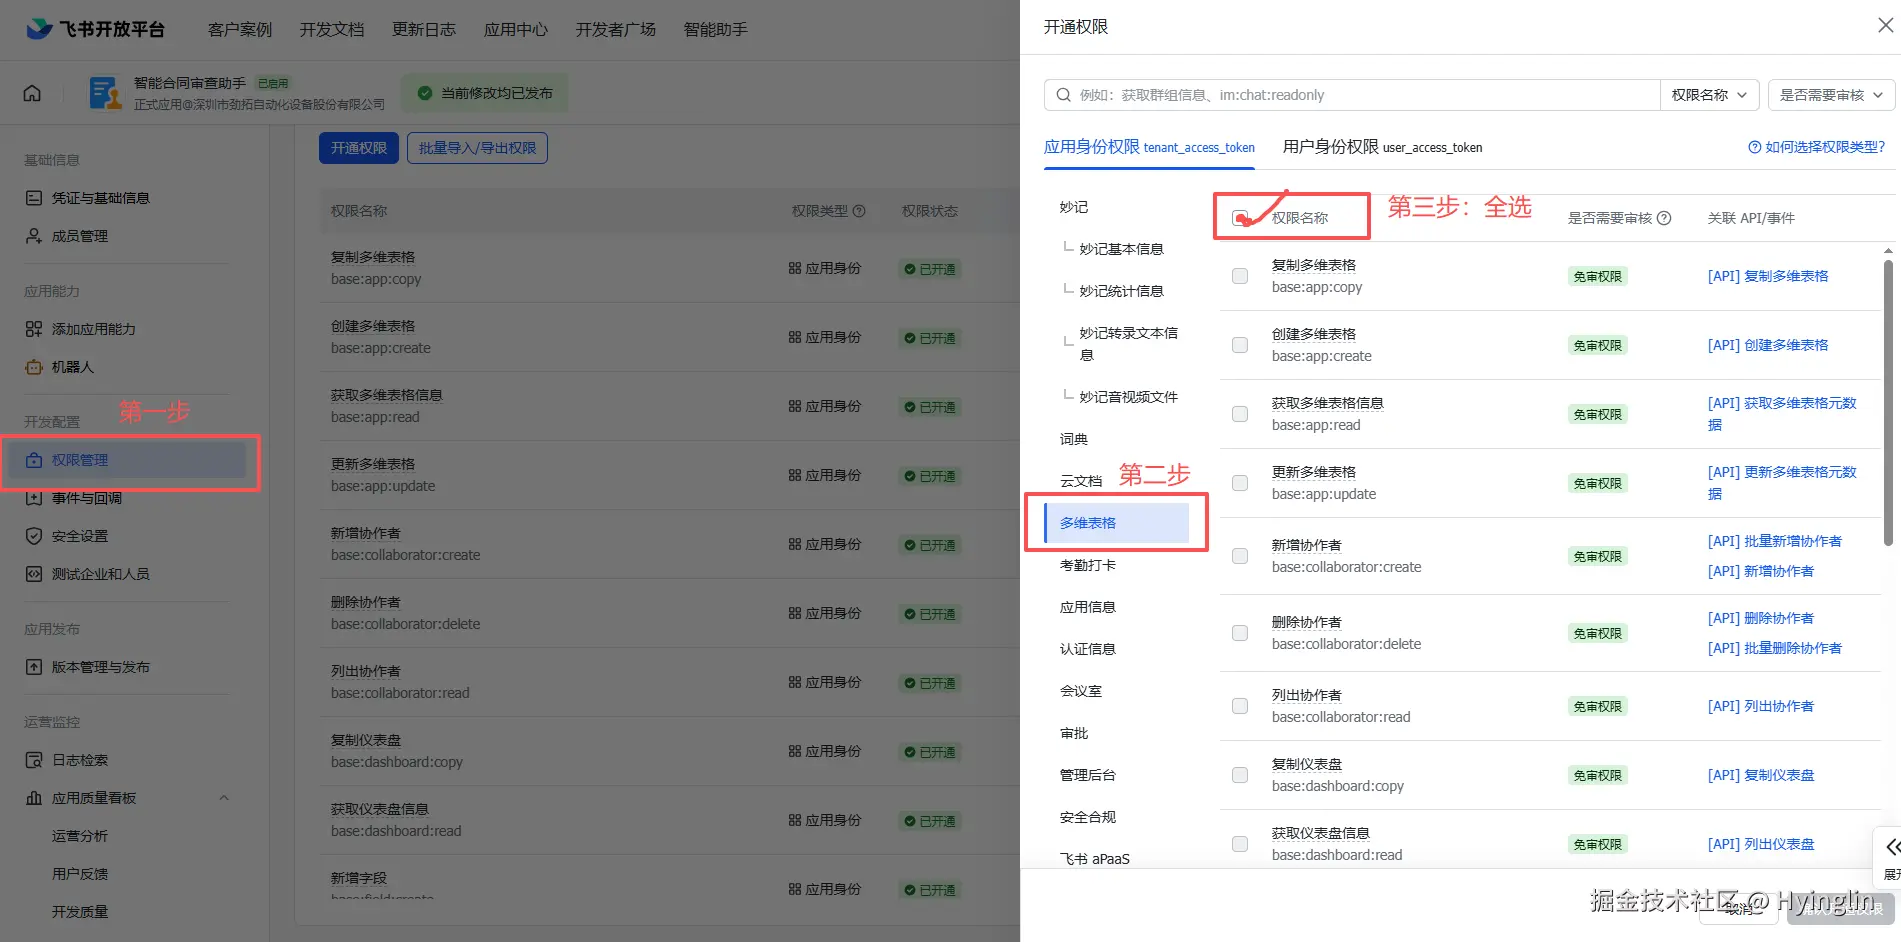The height and width of the screenshot is (942, 1901).
Task: Open 智能助手 in top navigation
Action: coord(716,29)
